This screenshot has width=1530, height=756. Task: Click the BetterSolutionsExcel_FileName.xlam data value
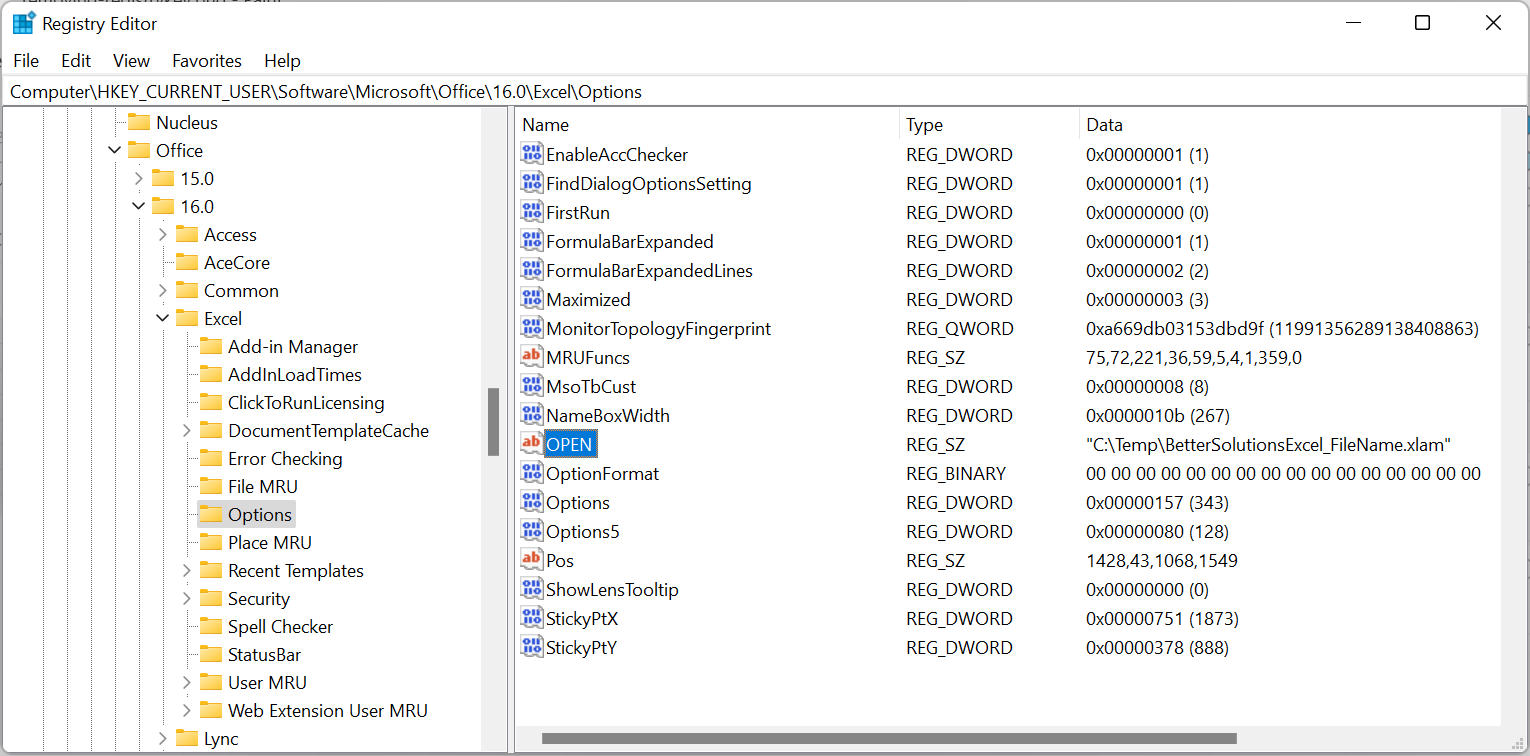tap(1268, 444)
